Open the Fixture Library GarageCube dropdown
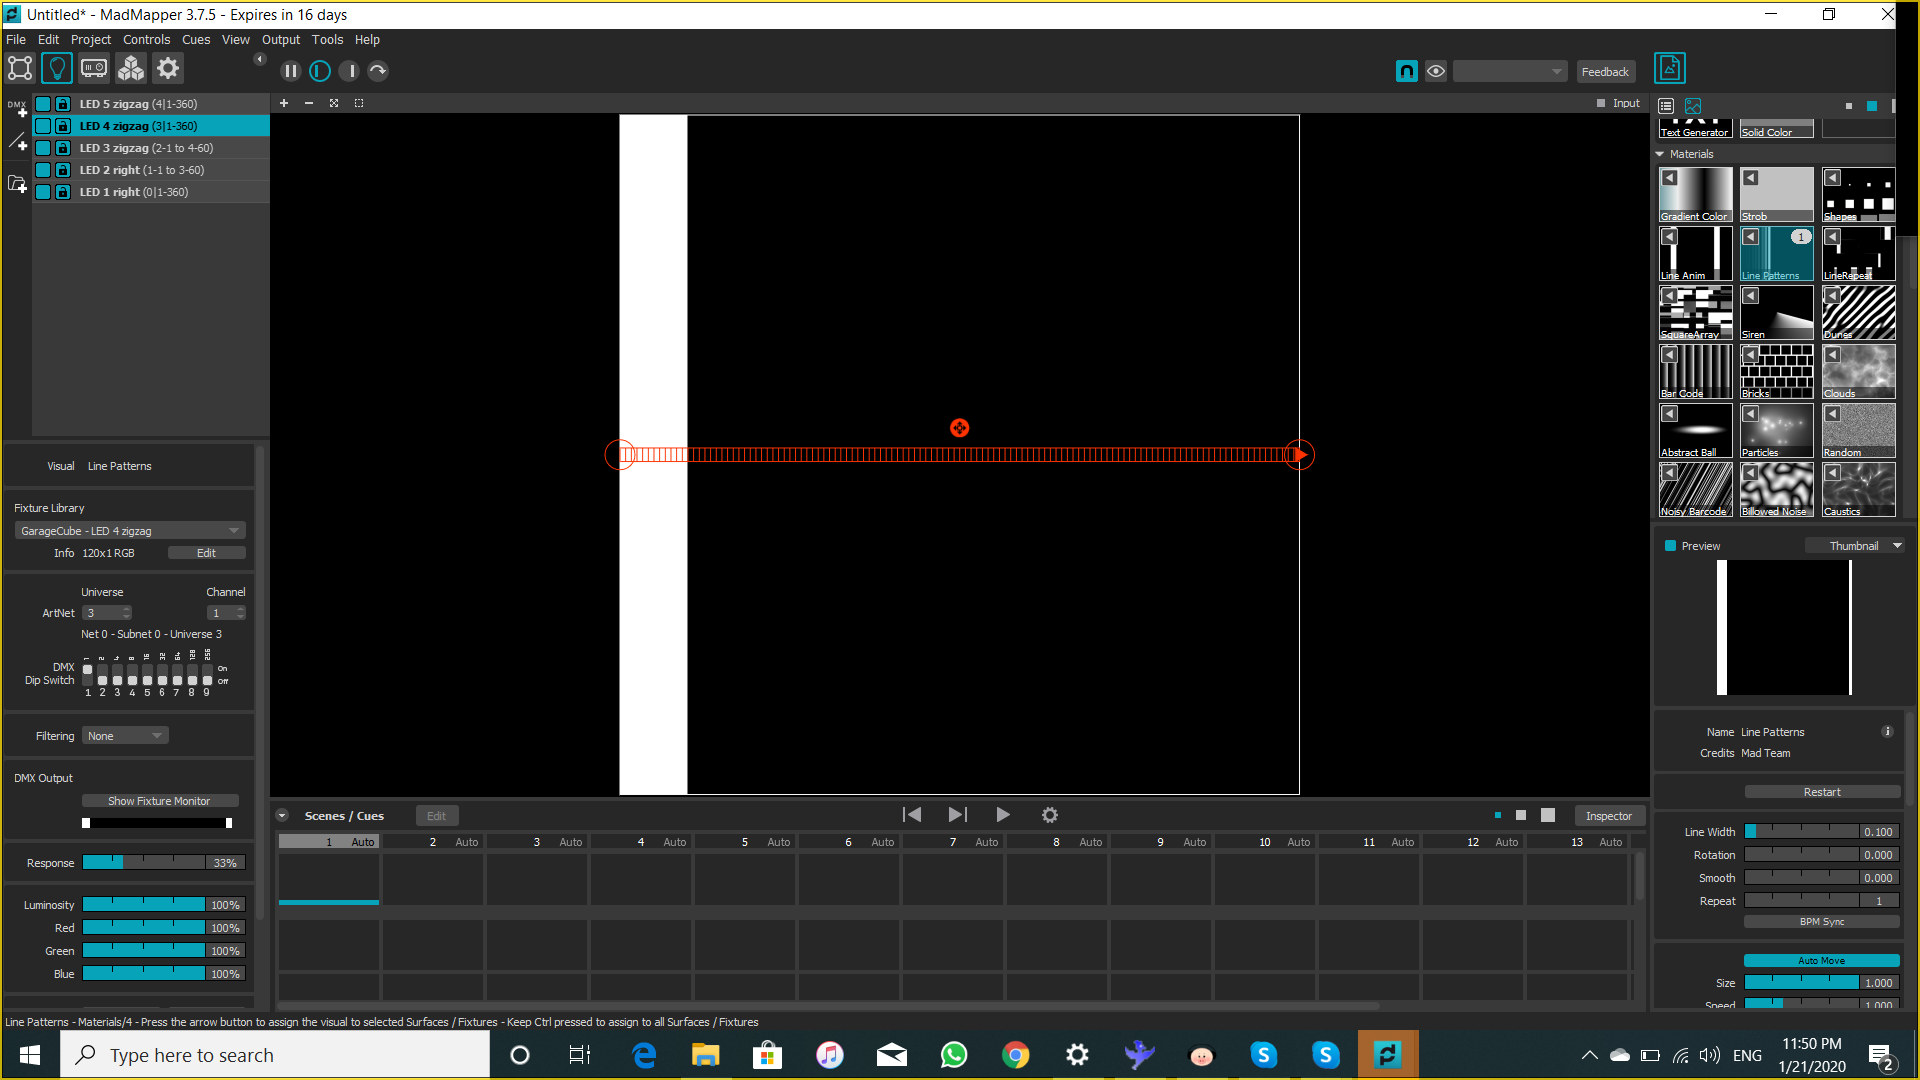Viewport: 1920px width, 1080px height. (130, 531)
